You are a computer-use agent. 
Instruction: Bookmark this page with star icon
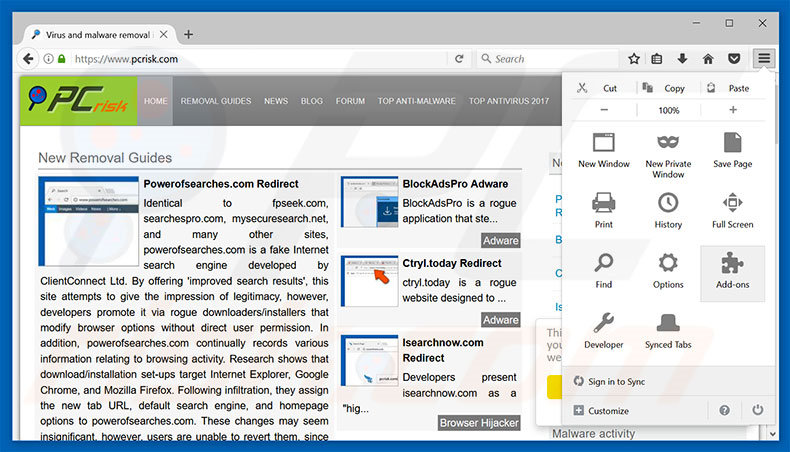pos(634,59)
